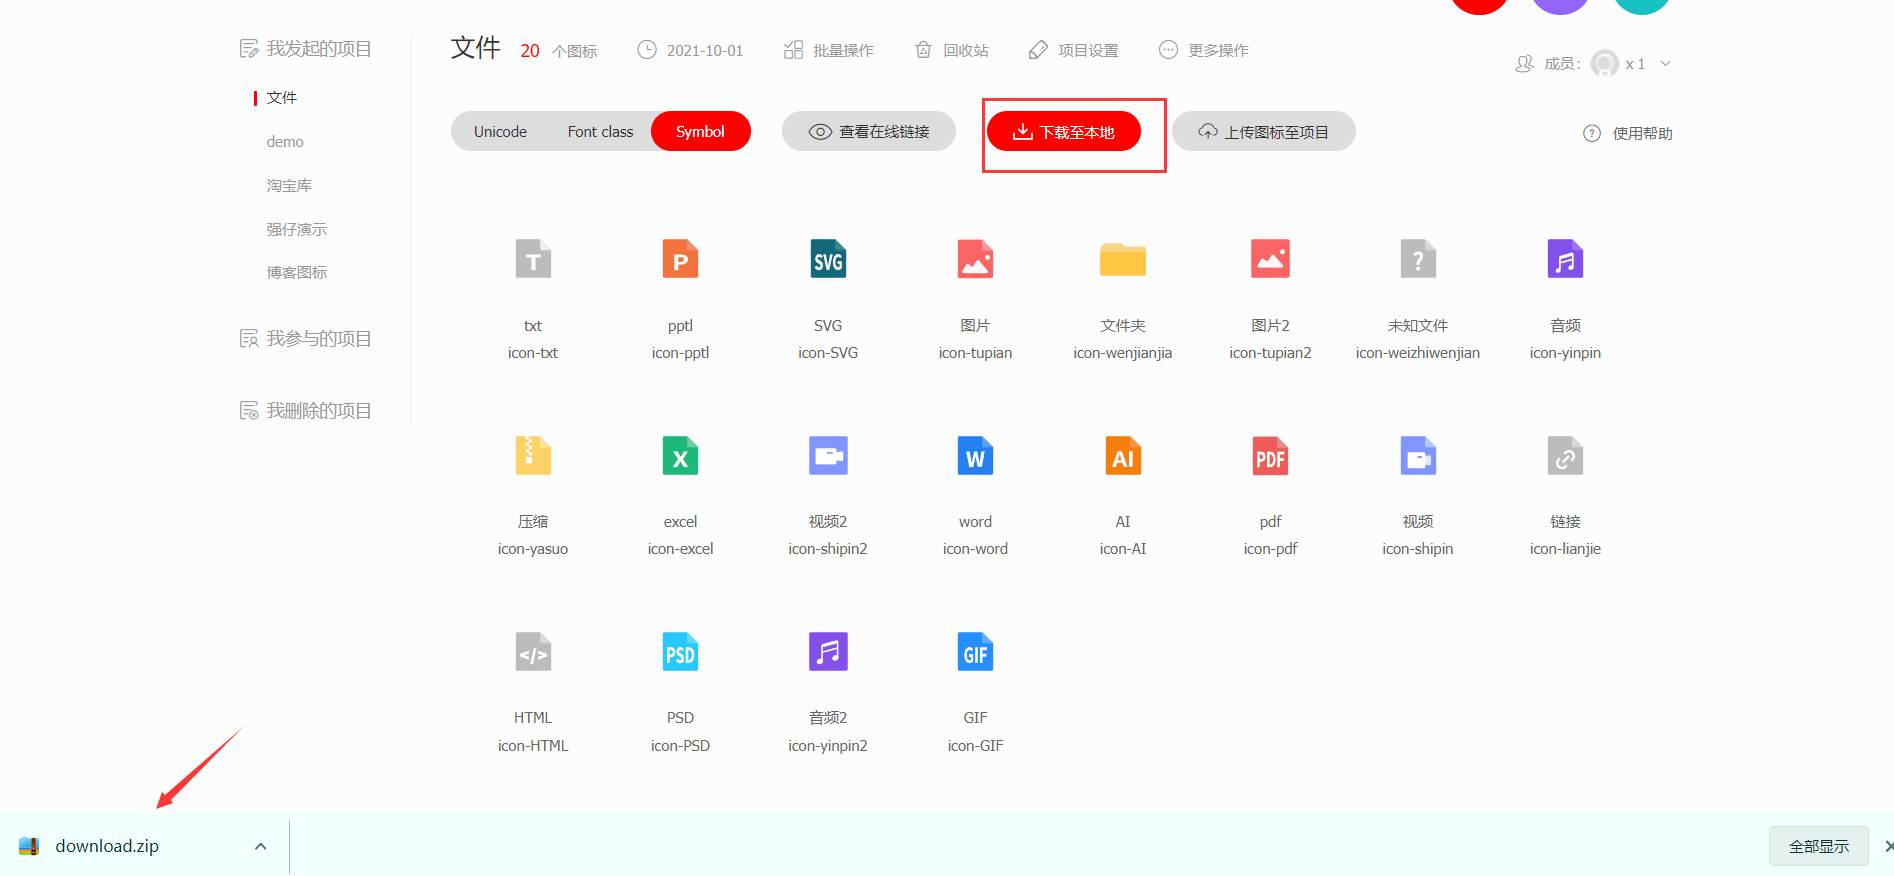Open 我参与的项目 section

pos(318,339)
